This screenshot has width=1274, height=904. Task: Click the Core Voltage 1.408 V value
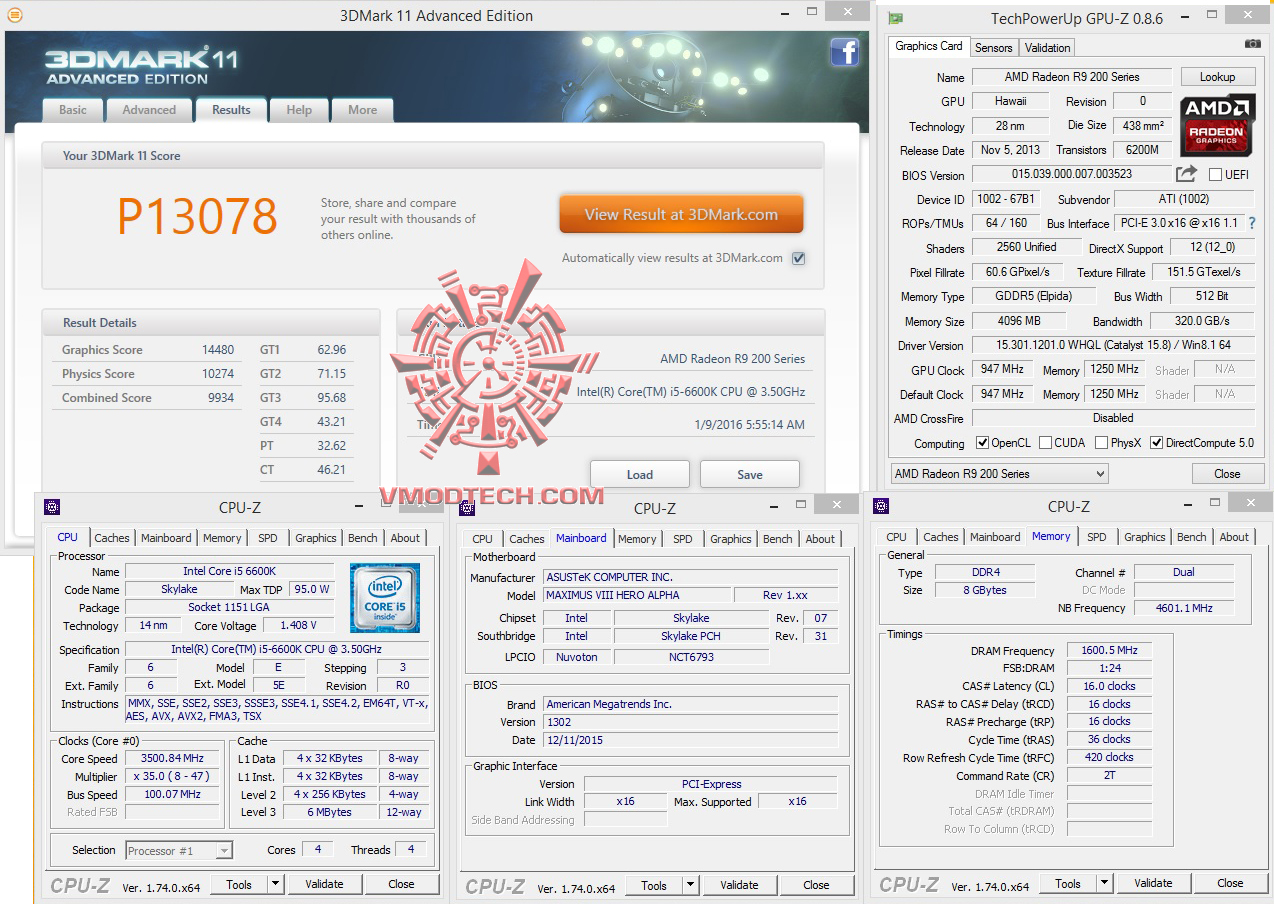[x=299, y=626]
